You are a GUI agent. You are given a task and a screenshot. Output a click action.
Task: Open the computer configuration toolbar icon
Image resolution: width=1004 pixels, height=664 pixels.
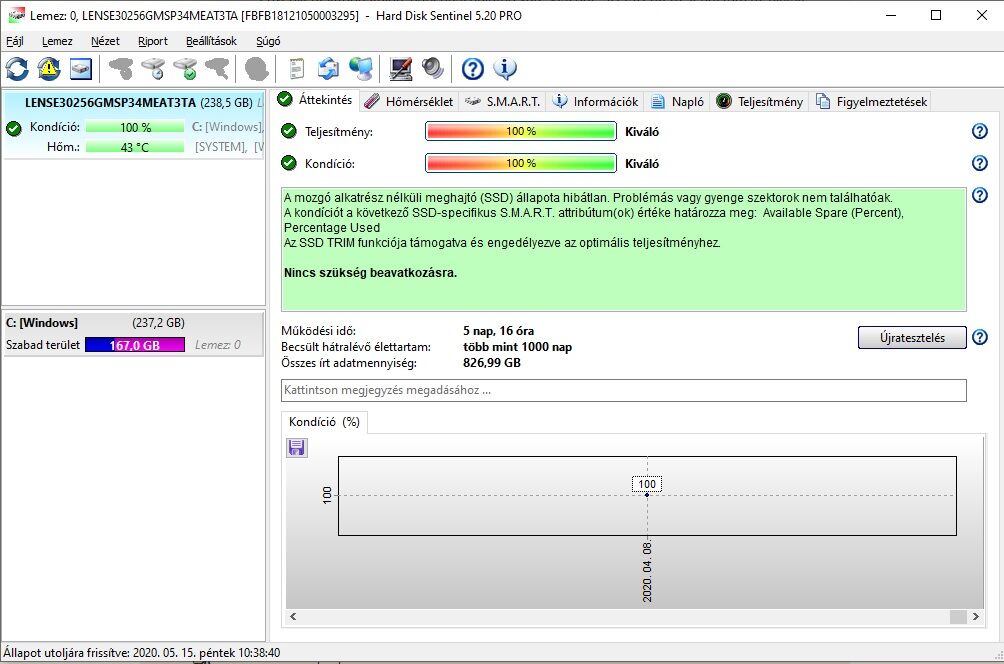401,69
